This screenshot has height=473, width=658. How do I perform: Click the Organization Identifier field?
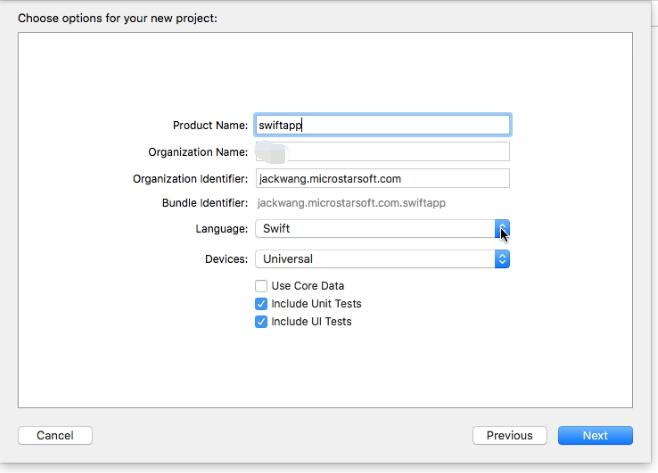point(382,178)
